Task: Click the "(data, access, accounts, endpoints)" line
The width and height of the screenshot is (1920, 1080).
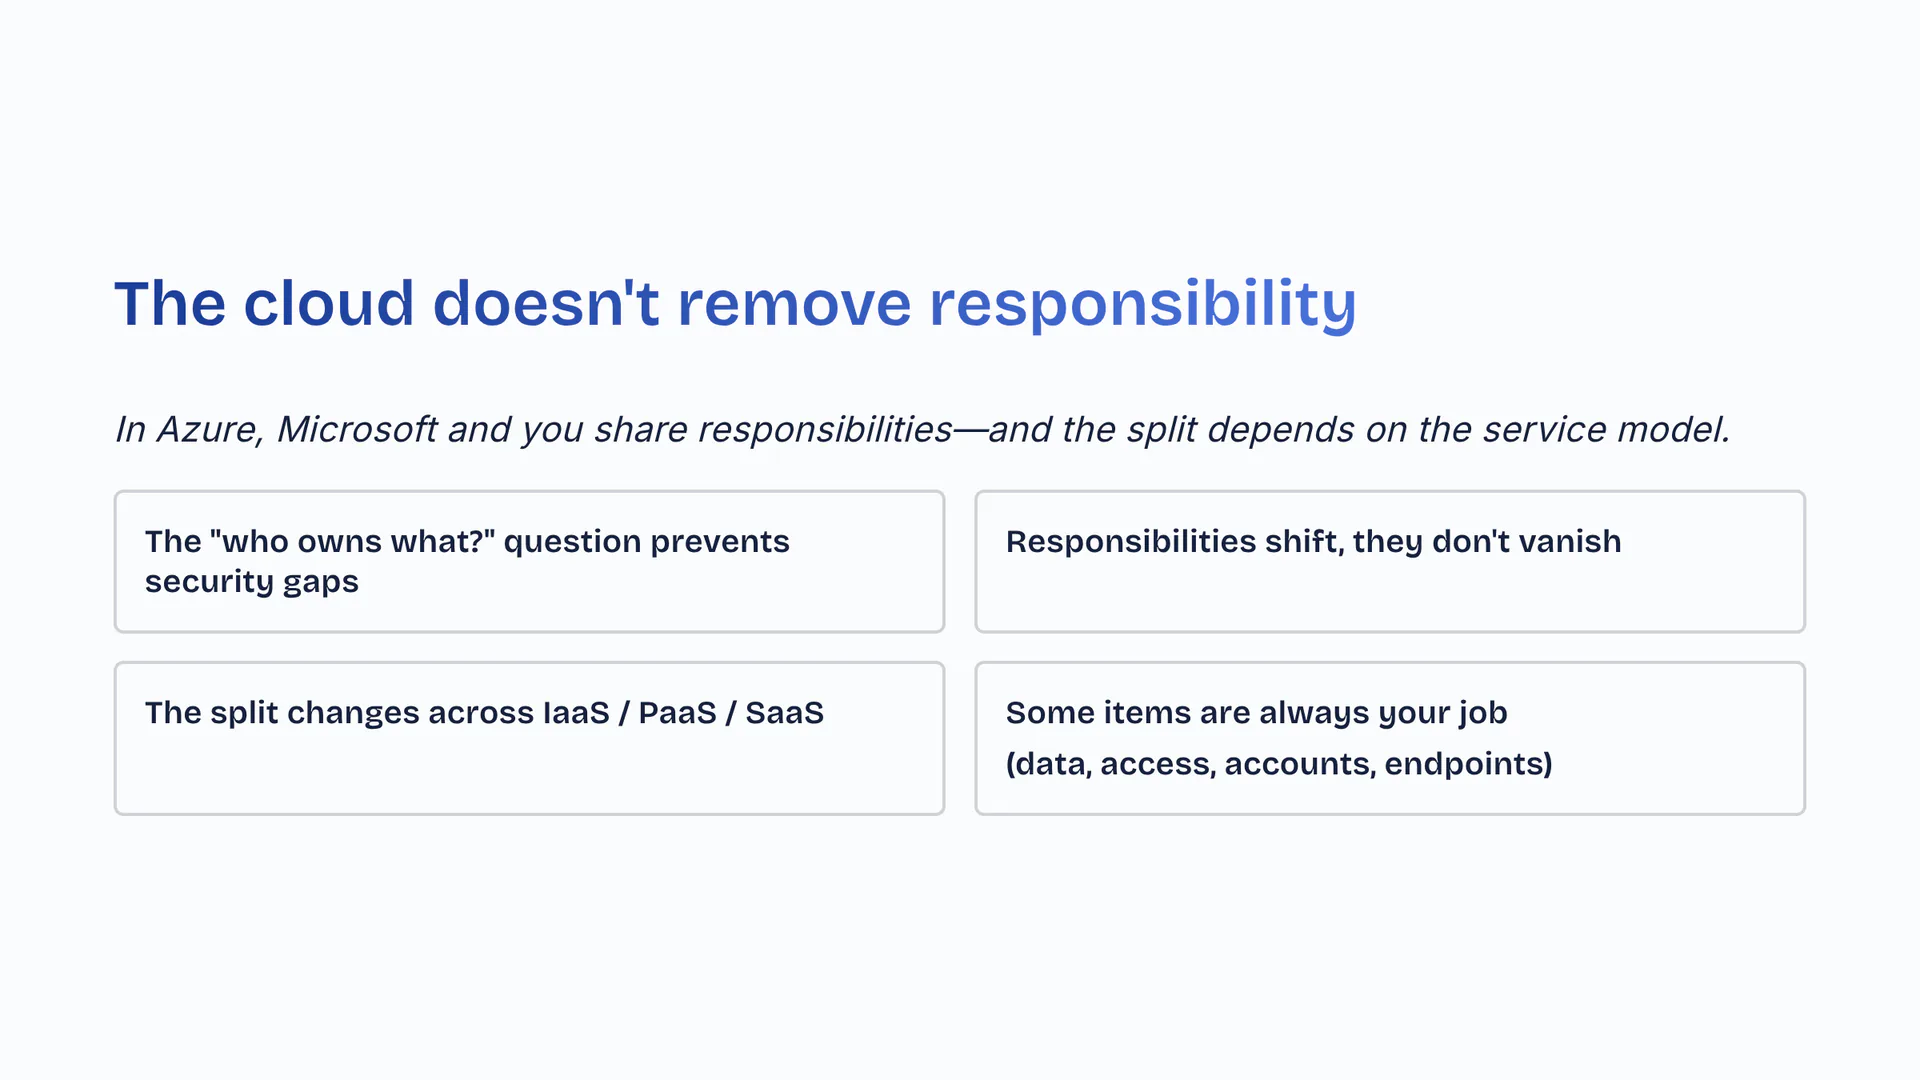Action: point(1279,764)
